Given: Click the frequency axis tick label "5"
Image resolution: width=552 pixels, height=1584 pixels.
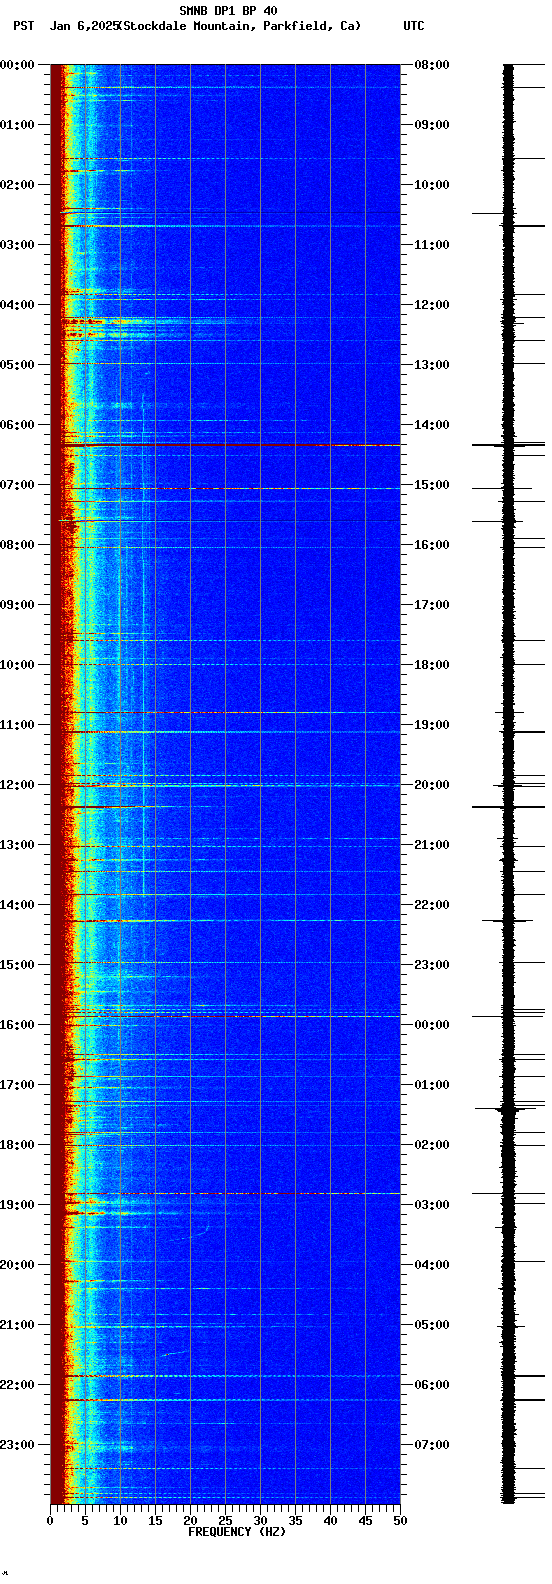Looking at the screenshot, I should (x=85, y=1521).
